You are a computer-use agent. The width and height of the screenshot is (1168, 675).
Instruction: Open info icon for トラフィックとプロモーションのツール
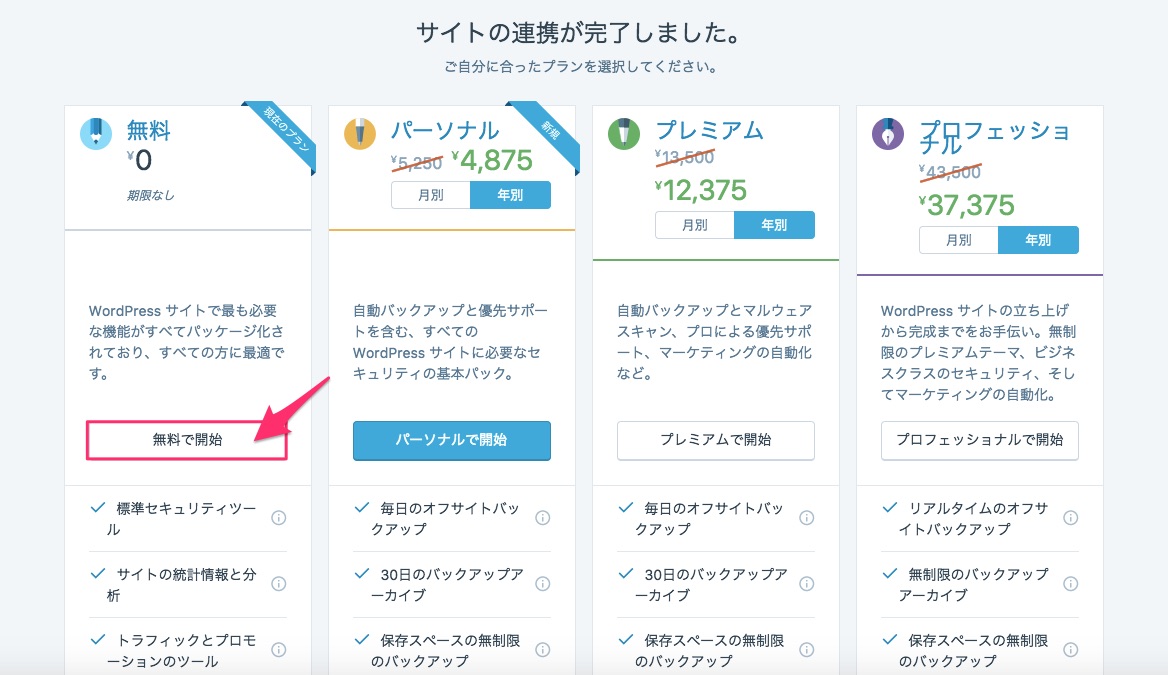(x=279, y=650)
